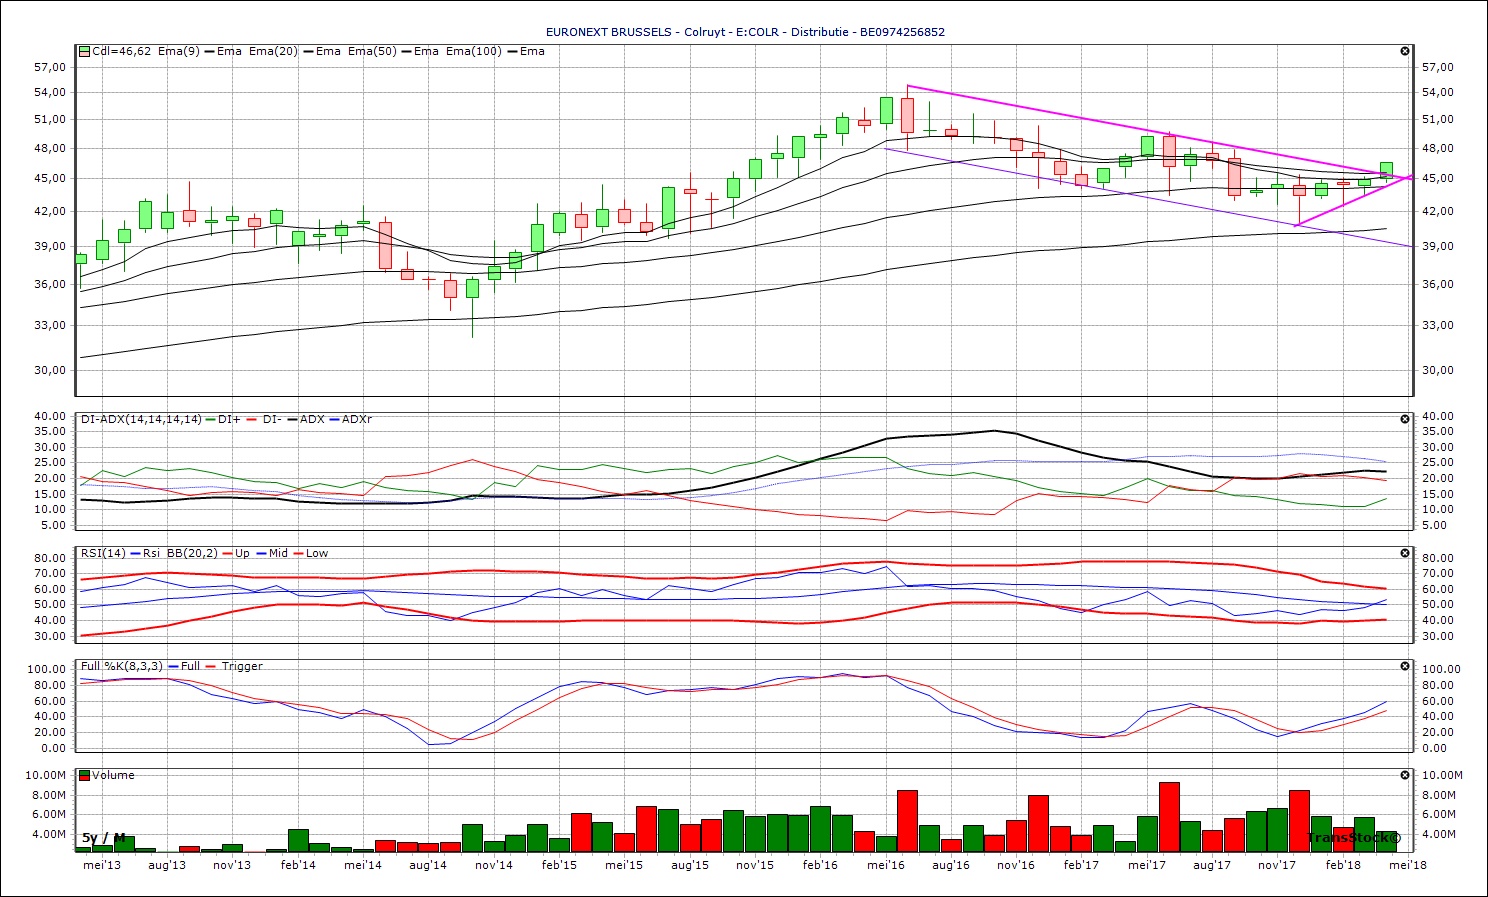Select the Trigger legend entry
The height and width of the screenshot is (897, 1488).
(x=242, y=666)
